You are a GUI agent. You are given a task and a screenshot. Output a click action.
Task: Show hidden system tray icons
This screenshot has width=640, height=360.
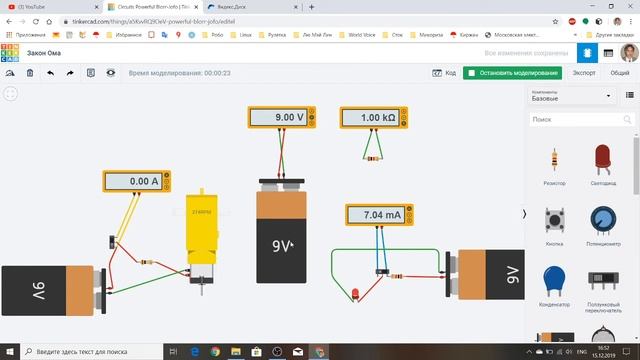529,351
